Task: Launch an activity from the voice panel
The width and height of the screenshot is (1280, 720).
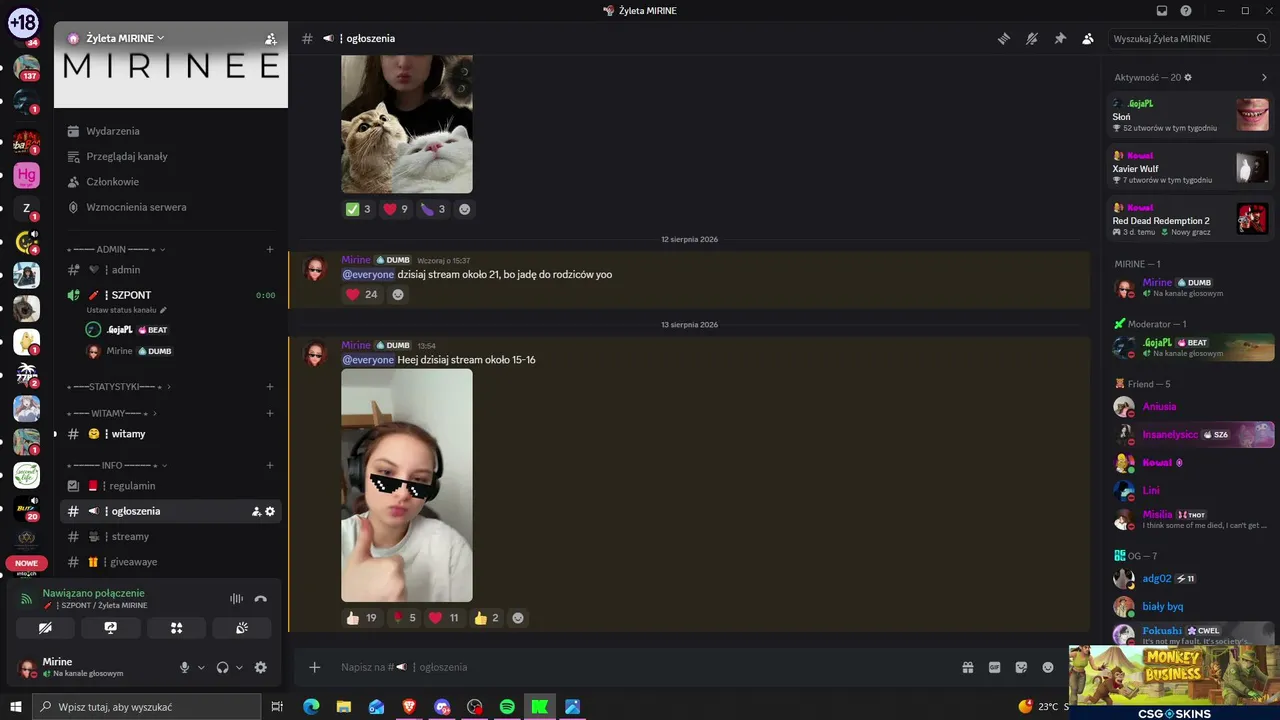Action: coord(177,628)
